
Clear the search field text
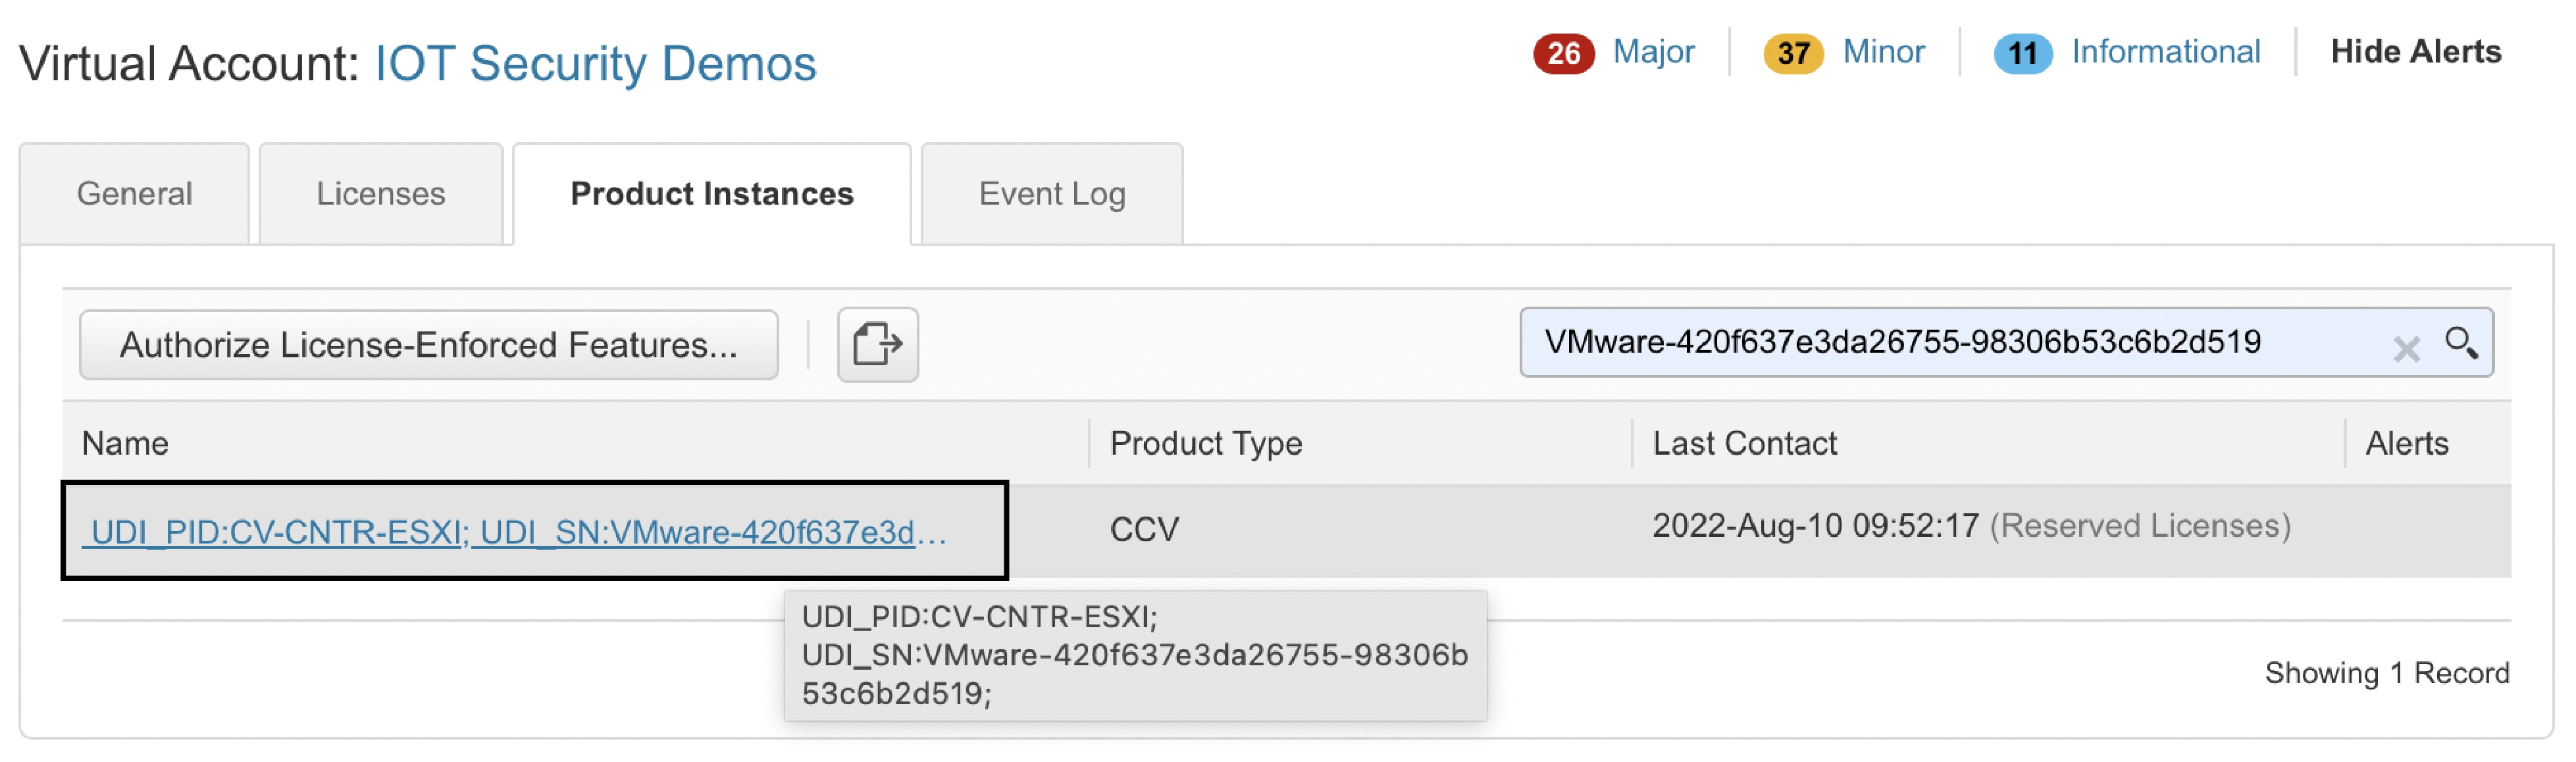(2406, 347)
